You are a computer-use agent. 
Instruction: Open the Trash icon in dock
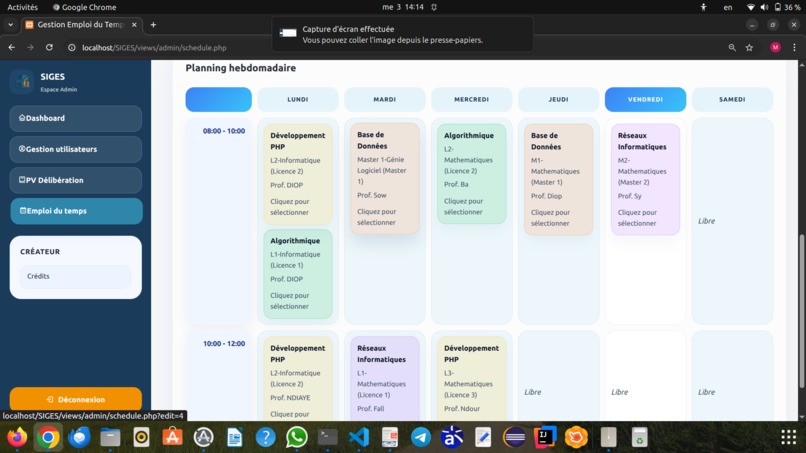pos(639,438)
